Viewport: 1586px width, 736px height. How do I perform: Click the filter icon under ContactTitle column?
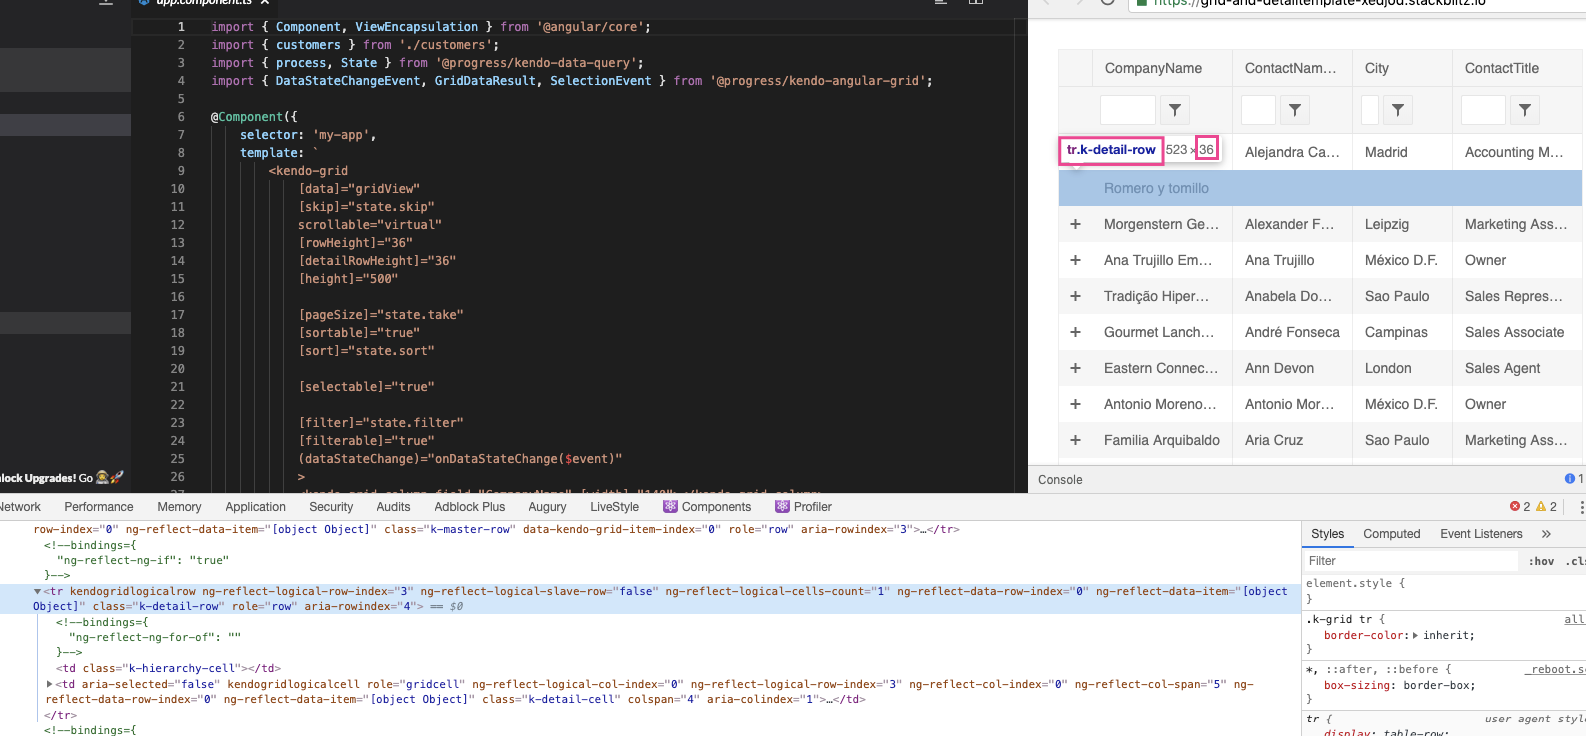tap(1525, 110)
